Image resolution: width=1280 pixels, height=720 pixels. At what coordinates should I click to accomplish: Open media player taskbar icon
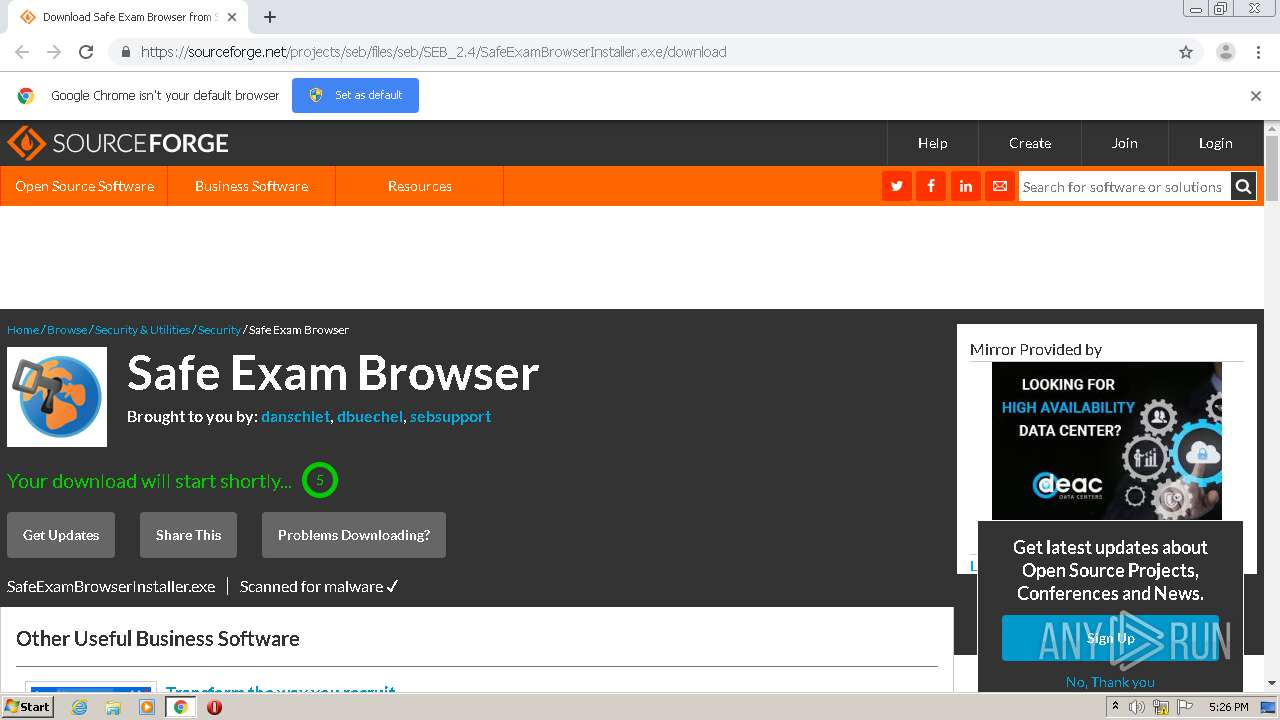147,707
